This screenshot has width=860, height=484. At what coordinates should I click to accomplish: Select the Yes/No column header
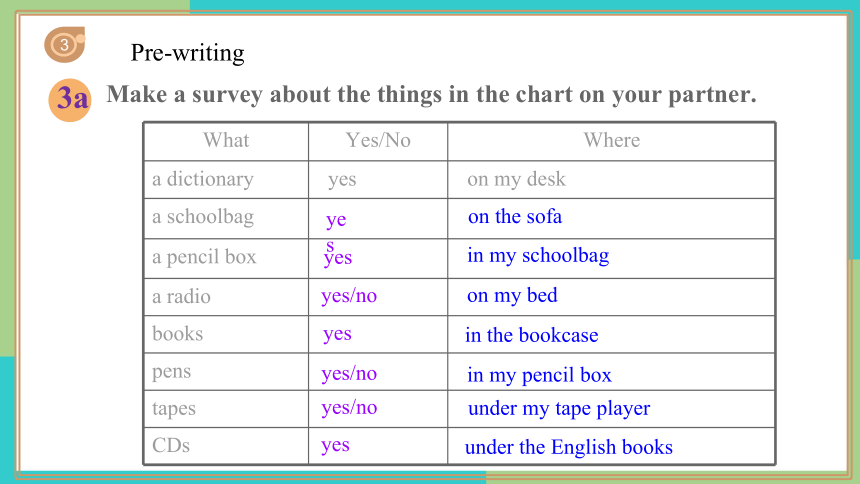coord(378,140)
